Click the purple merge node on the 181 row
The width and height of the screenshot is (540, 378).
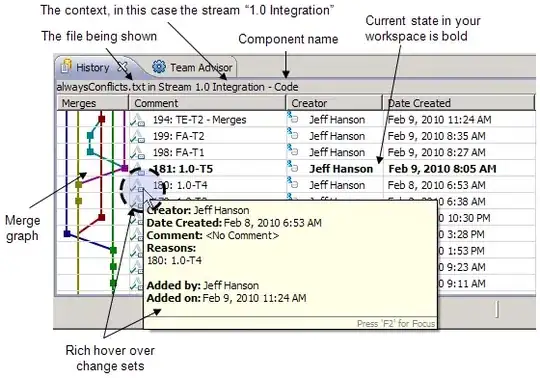tap(124, 168)
